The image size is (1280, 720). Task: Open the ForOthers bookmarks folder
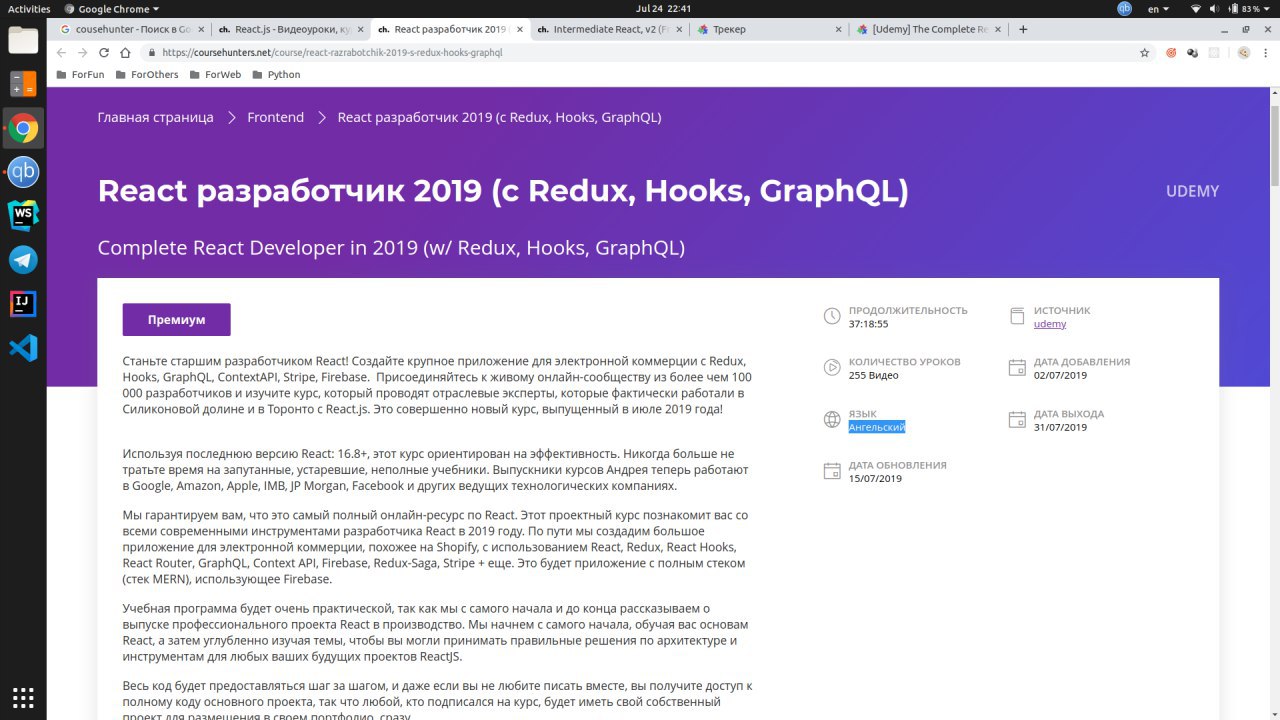click(x=146, y=75)
